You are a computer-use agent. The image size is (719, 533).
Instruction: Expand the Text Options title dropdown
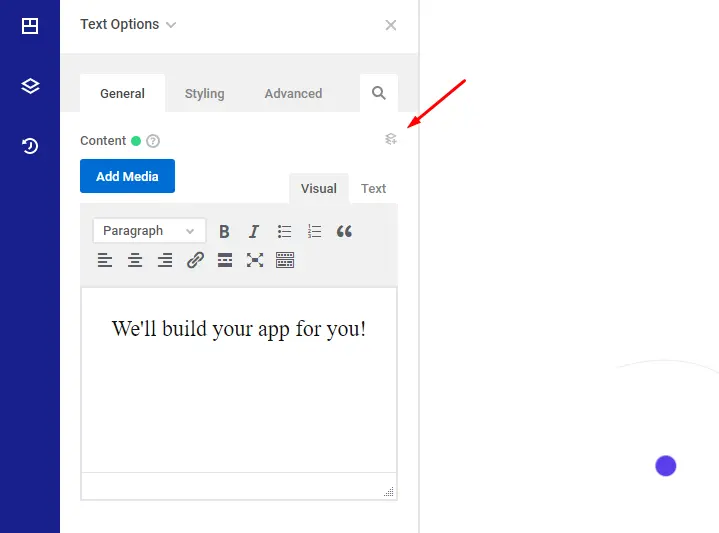[171, 25]
